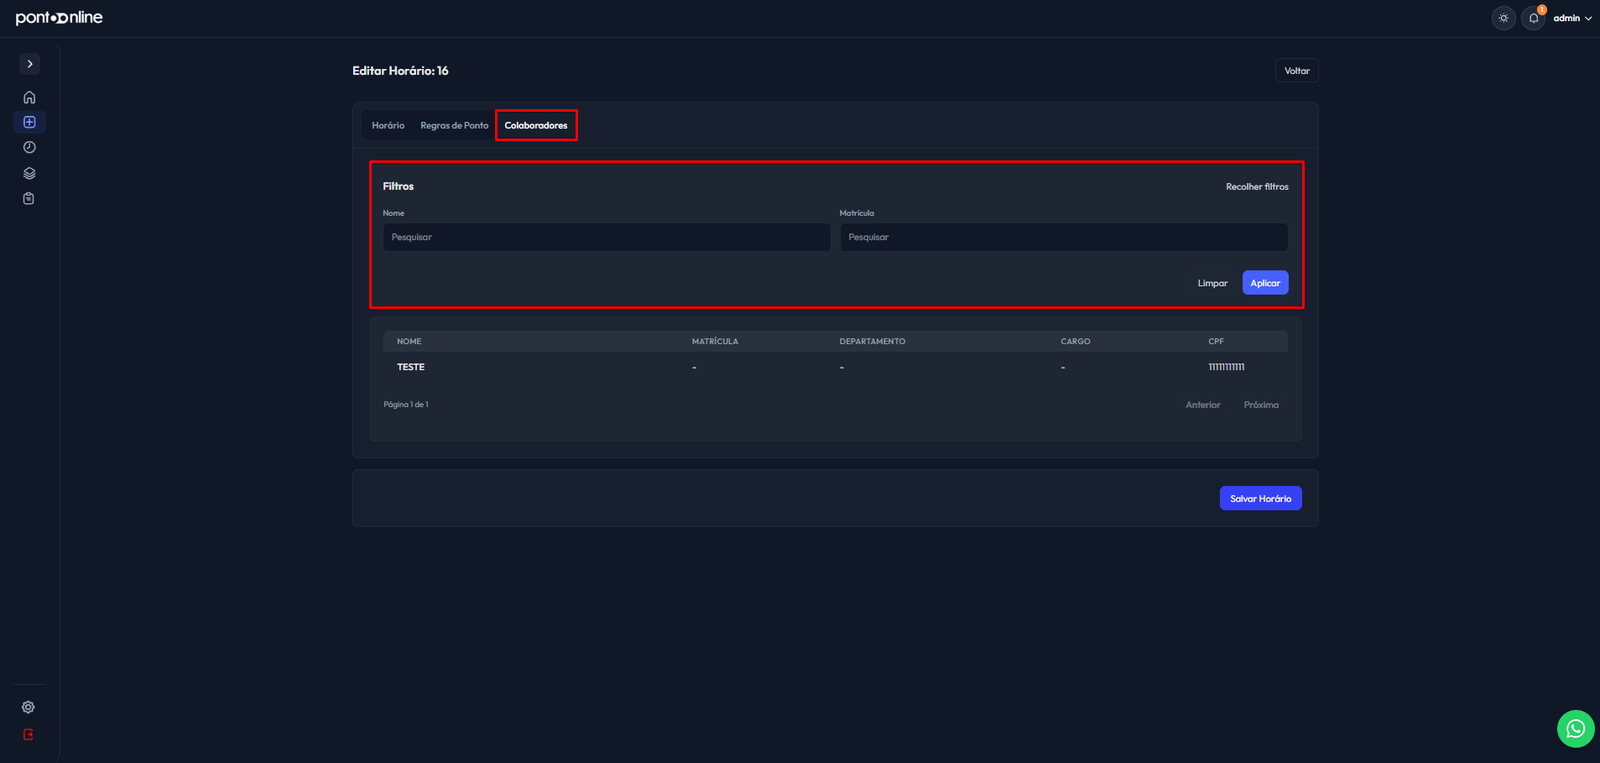The image size is (1600, 763).
Task: Expand the sidebar with the chevron button
Action: tap(30, 64)
